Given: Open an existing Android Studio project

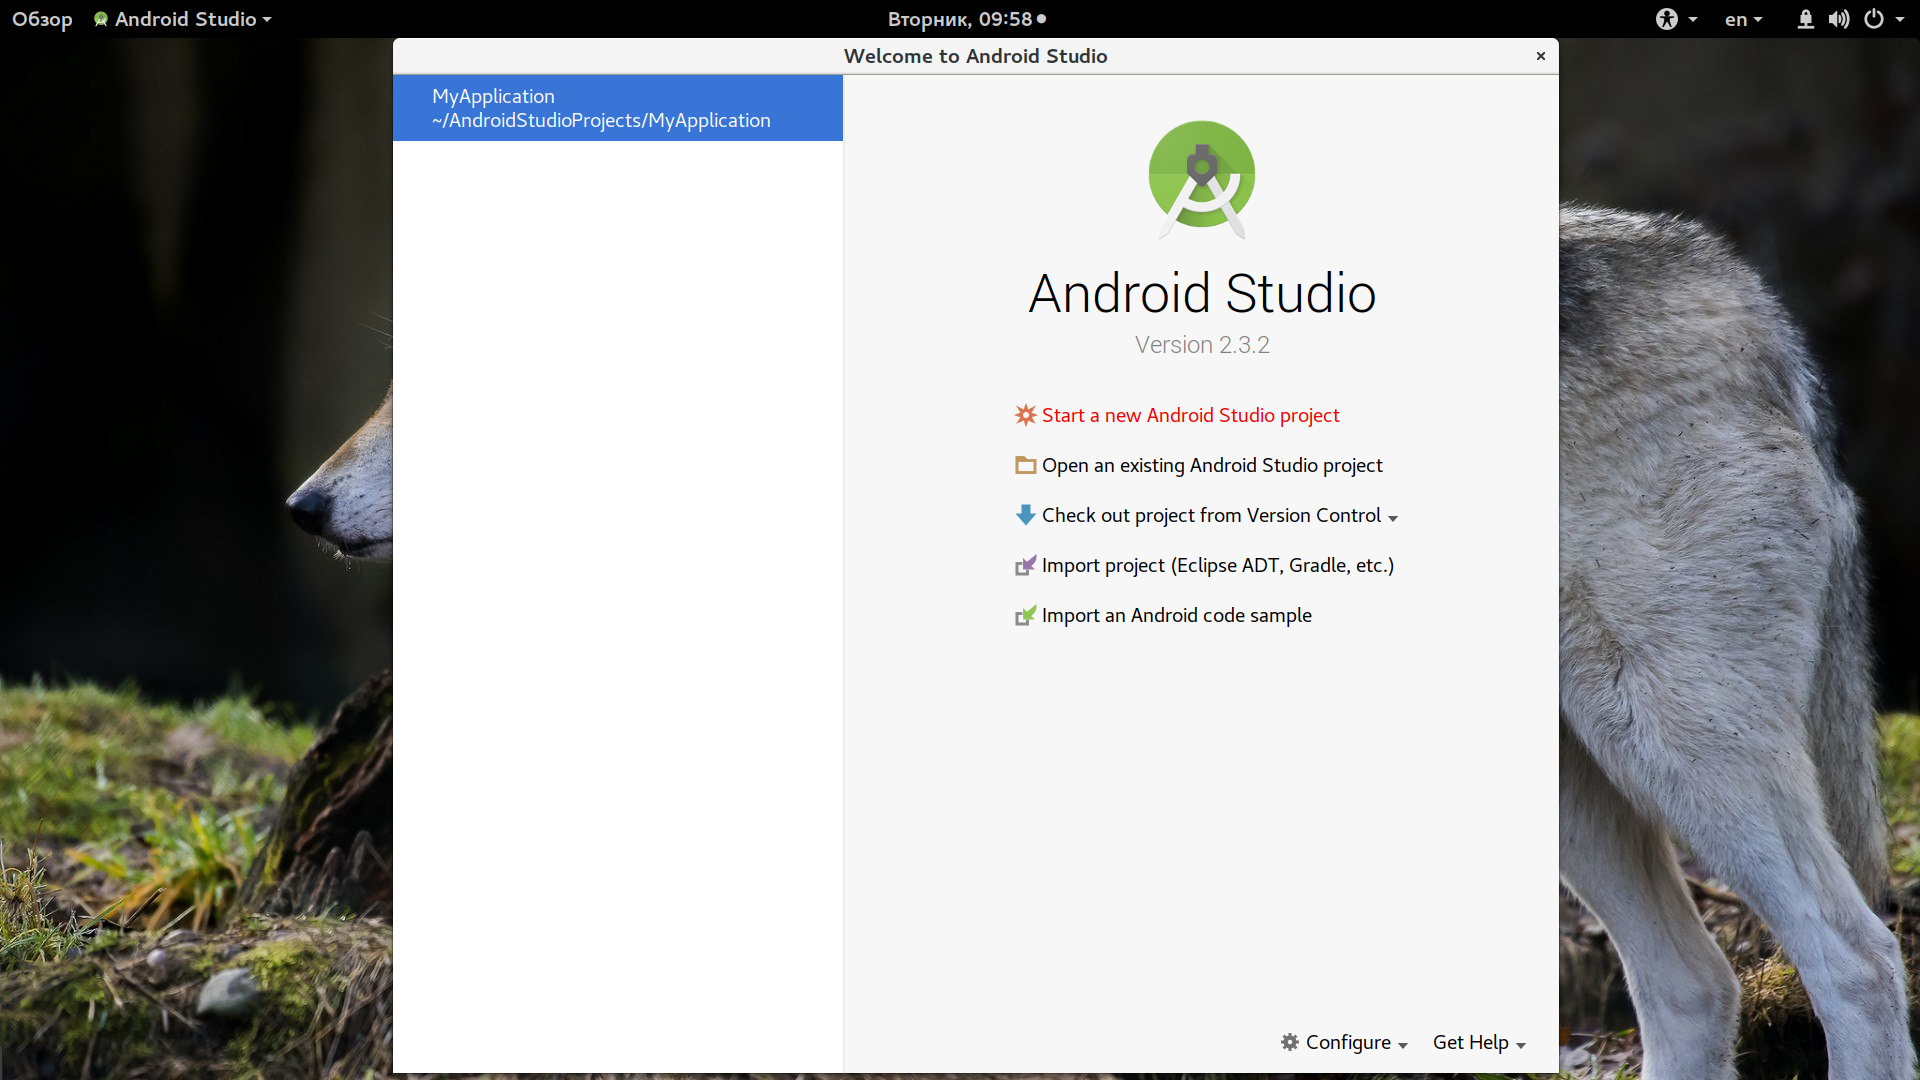Looking at the screenshot, I should pyautogui.click(x=1212, y=465).
